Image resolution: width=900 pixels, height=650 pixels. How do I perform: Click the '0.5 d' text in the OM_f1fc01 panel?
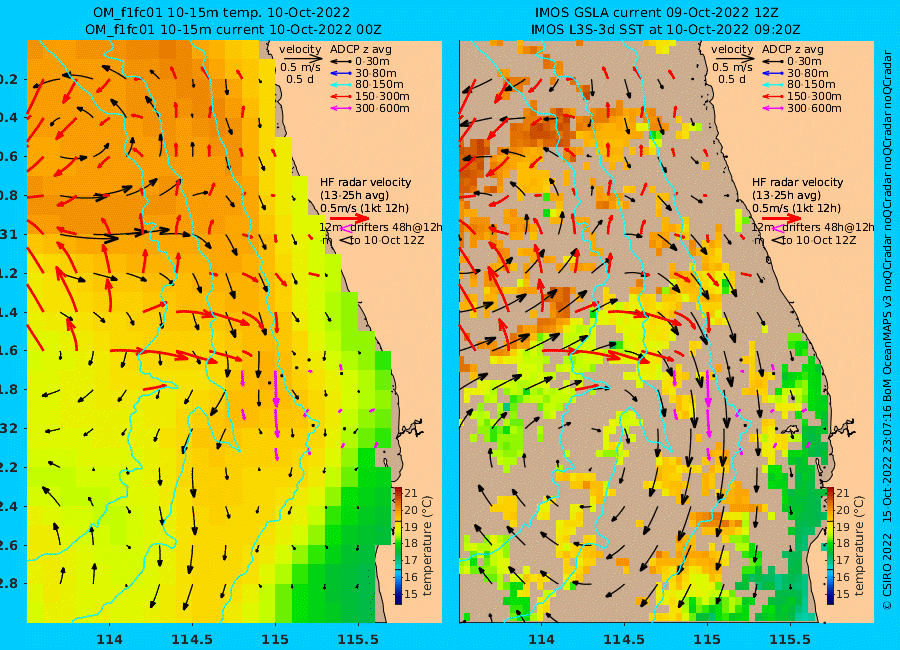point(300,79)
